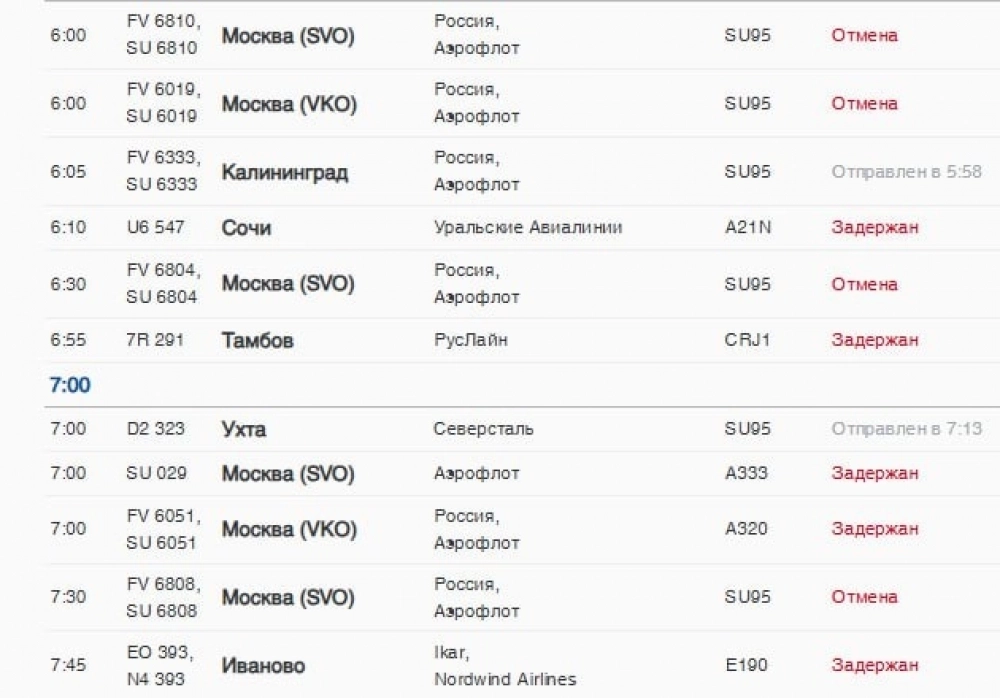Viewport: 1000px width, 698px height.
Task: Open Москва (SVO) for flight SU 029
Action: tap(288, 473)
